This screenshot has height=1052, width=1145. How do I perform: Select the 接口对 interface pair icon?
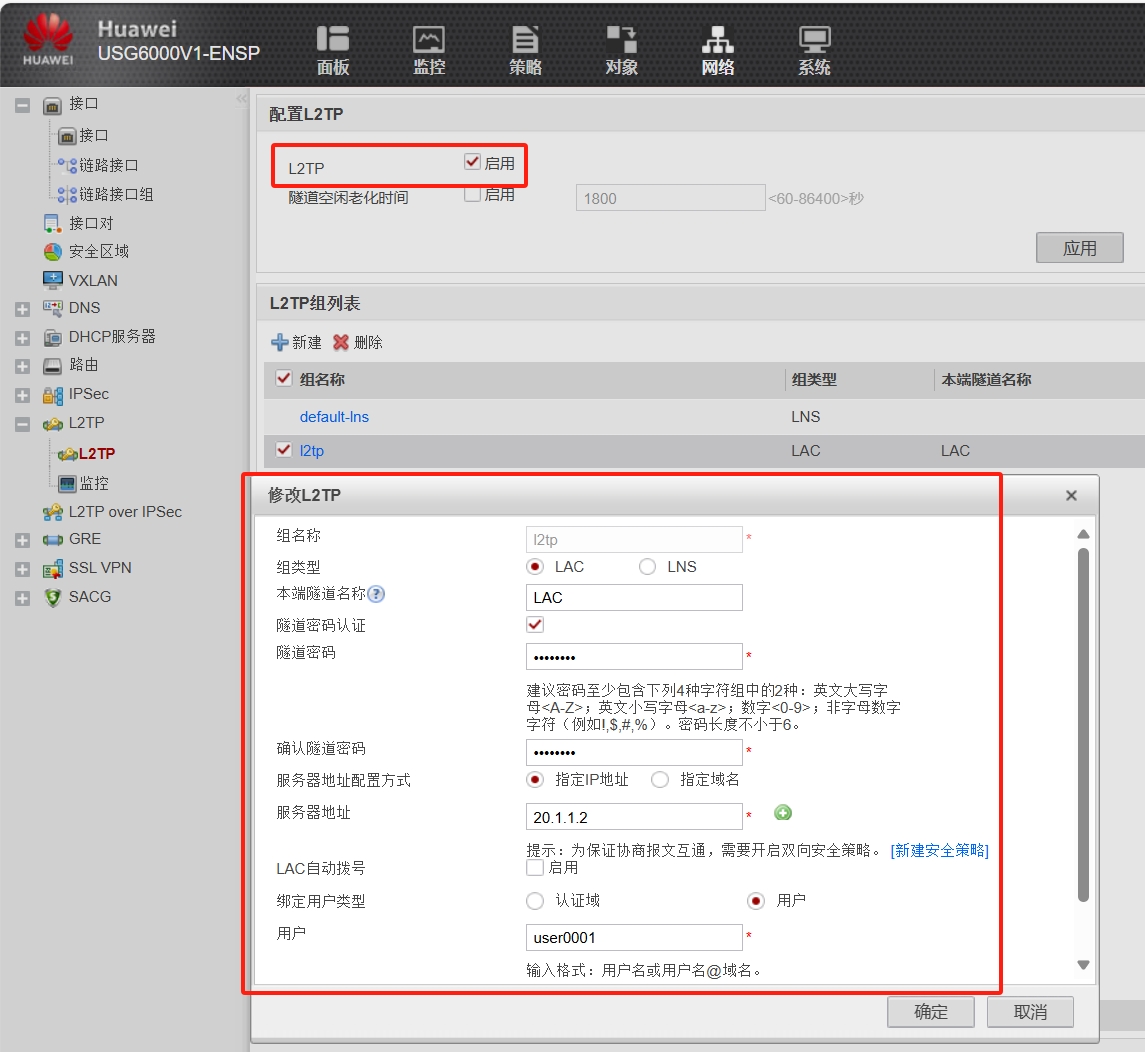point(52,223)
